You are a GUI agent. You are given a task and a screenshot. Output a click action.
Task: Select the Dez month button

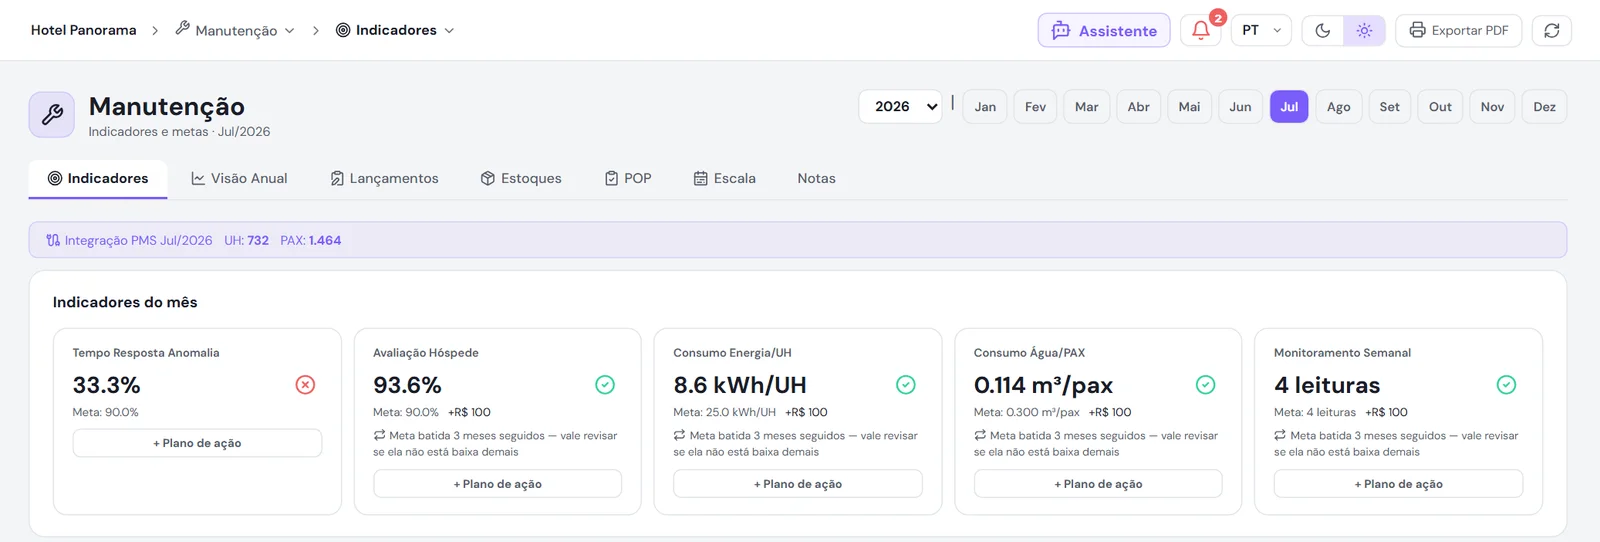pos(1544,107)
